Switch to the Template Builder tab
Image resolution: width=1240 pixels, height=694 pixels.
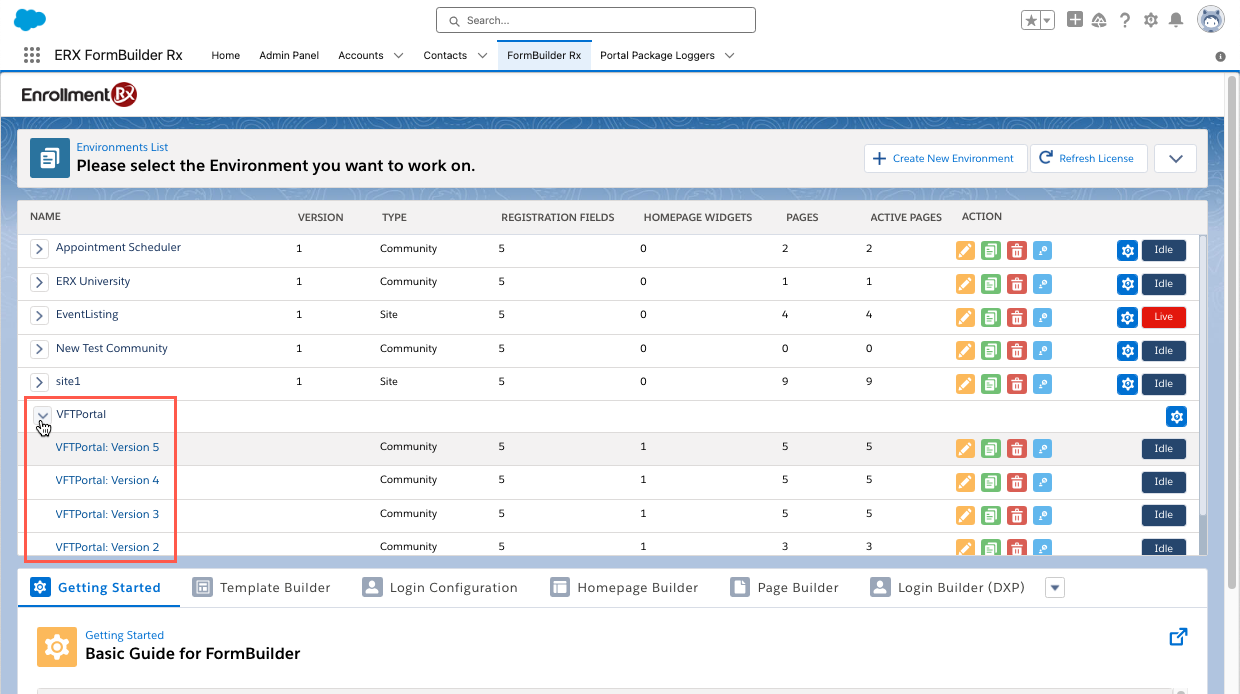pyautogui.click(x=262, y=588)
